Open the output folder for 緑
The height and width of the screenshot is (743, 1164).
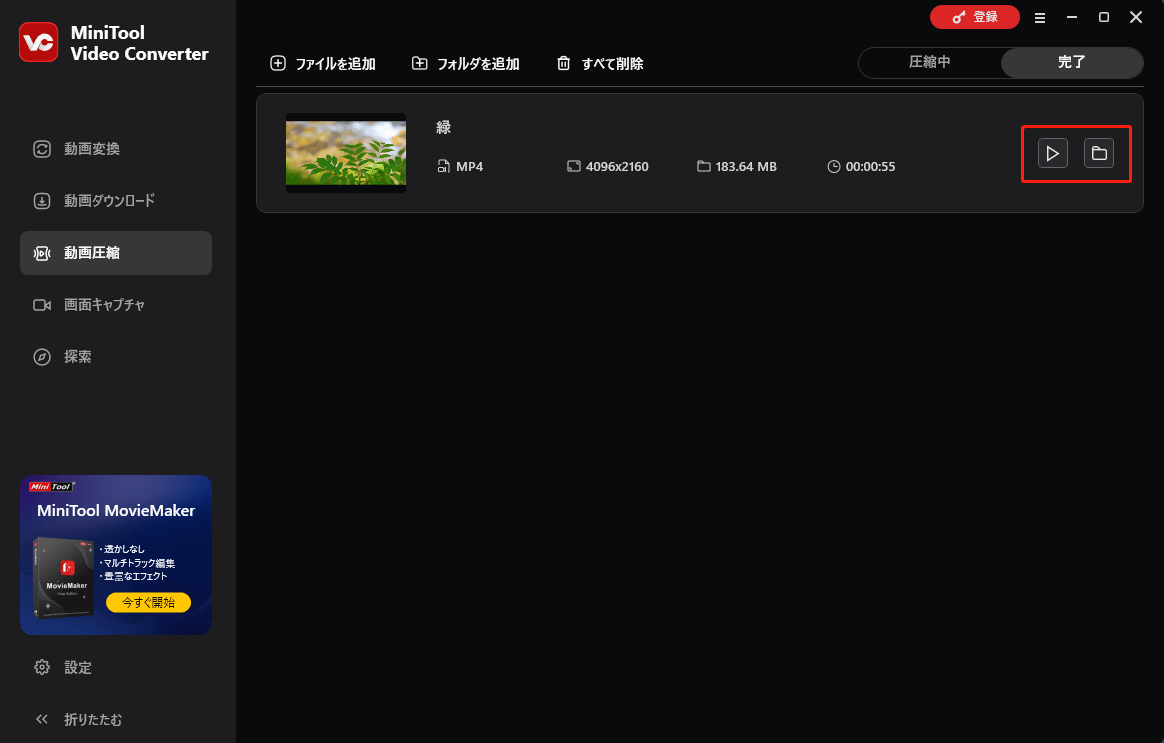[1099, 154]
